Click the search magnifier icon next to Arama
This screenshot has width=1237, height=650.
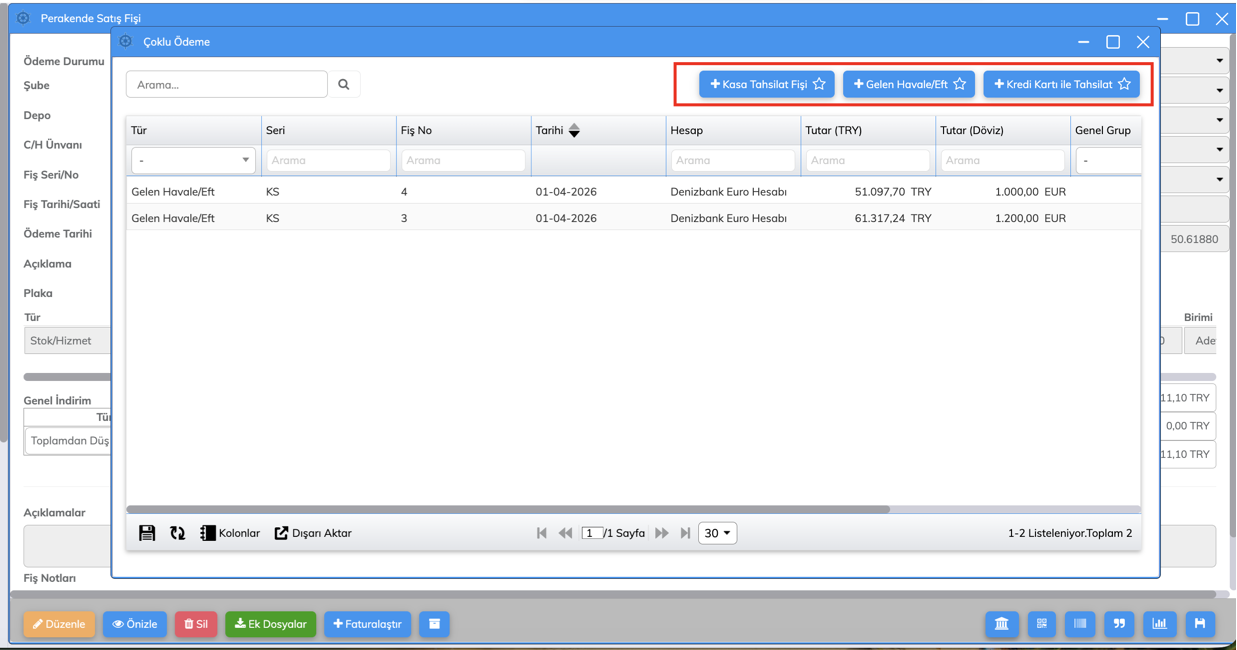[x=344, y=85]
